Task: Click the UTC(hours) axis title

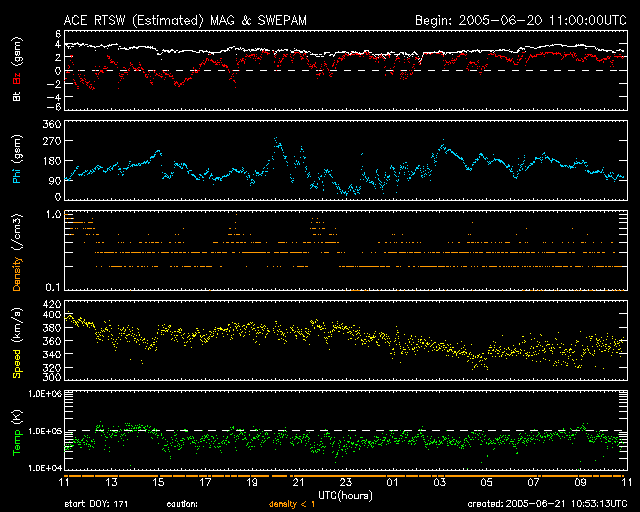Action: 345,494
